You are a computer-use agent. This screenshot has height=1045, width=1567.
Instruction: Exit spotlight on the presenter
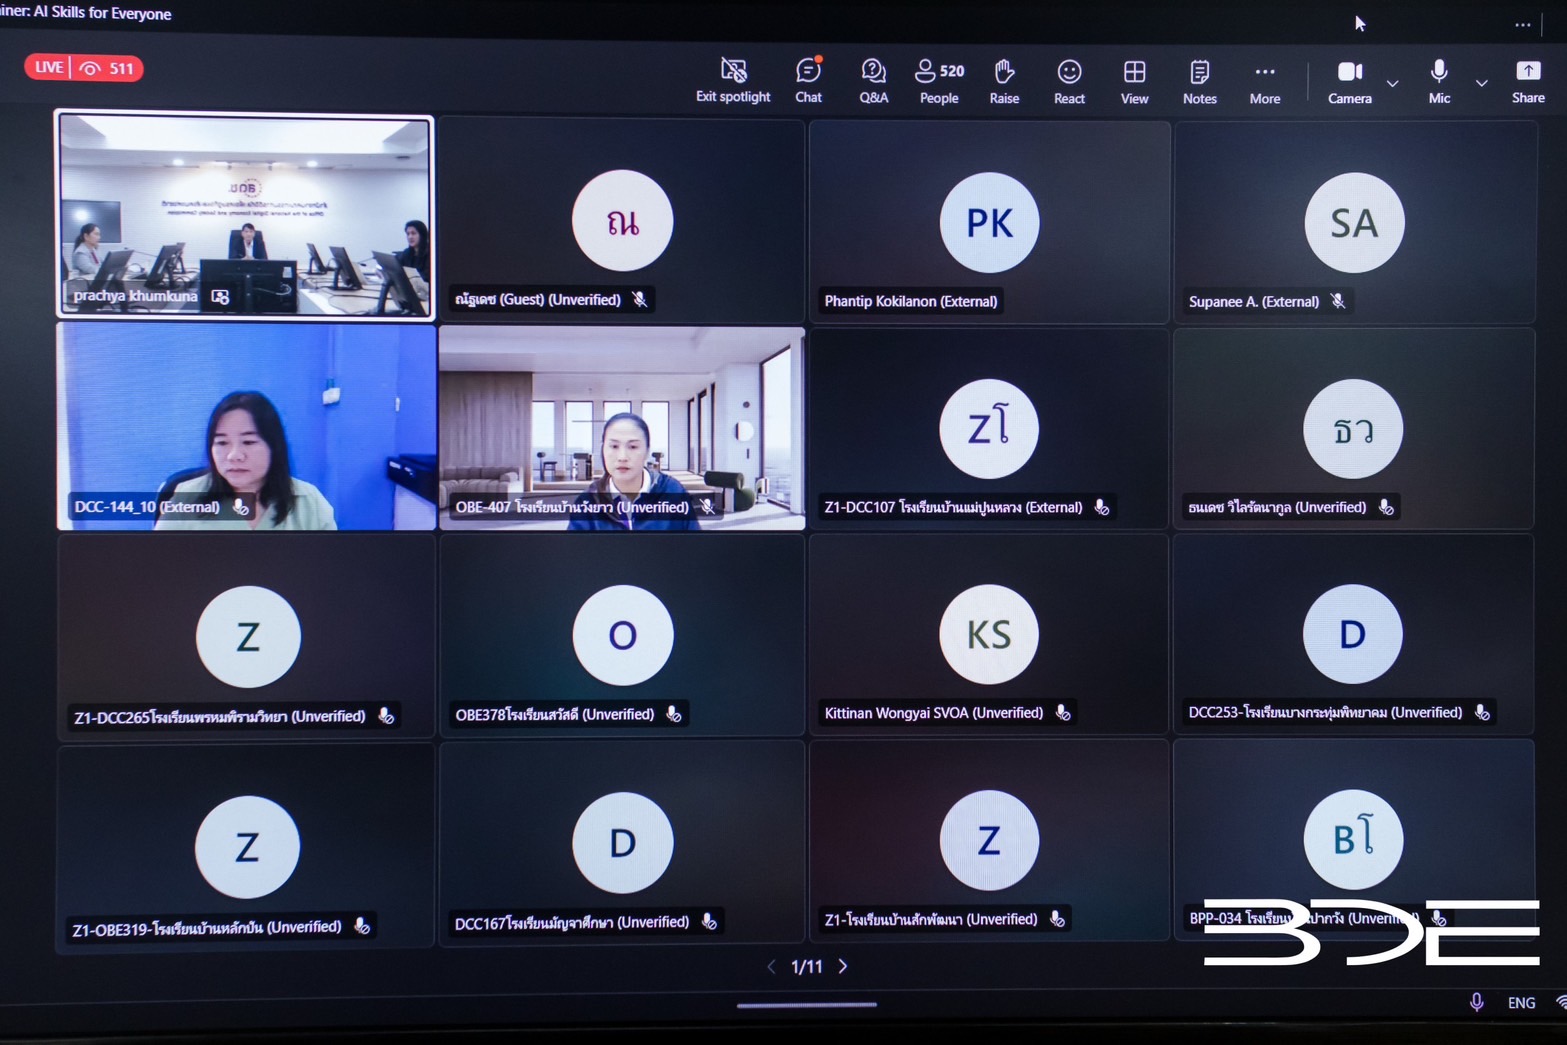(x=733, y=80)
